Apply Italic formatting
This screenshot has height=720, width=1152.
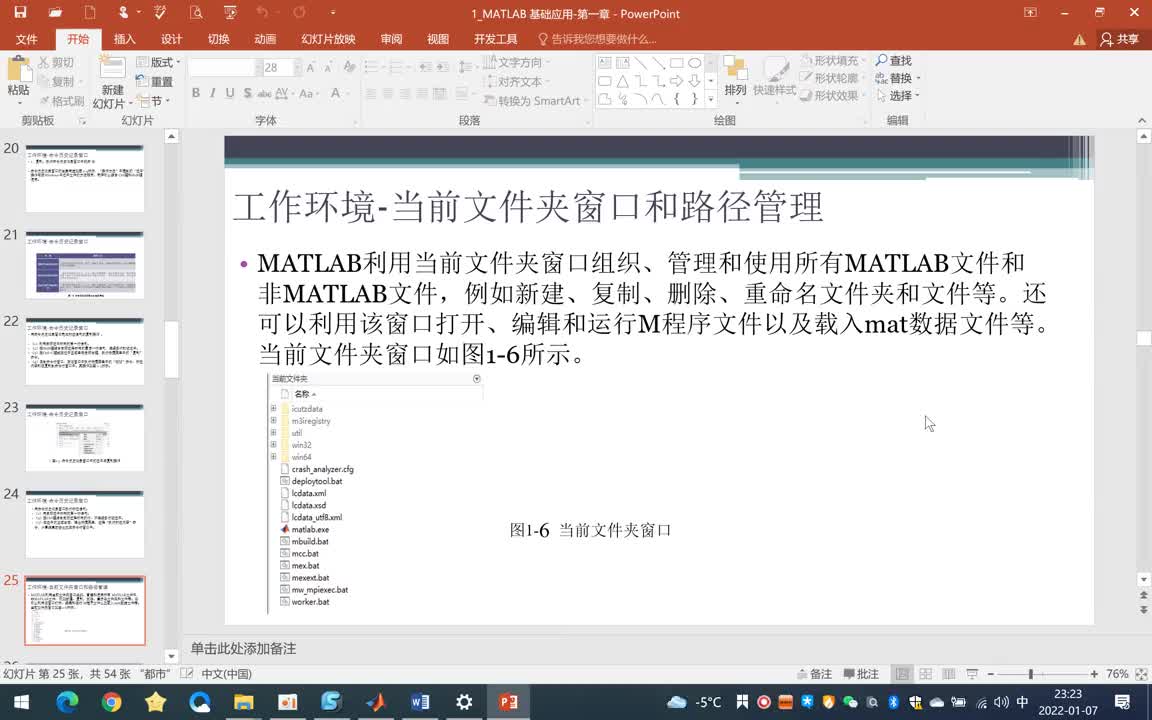coord(212,93)
